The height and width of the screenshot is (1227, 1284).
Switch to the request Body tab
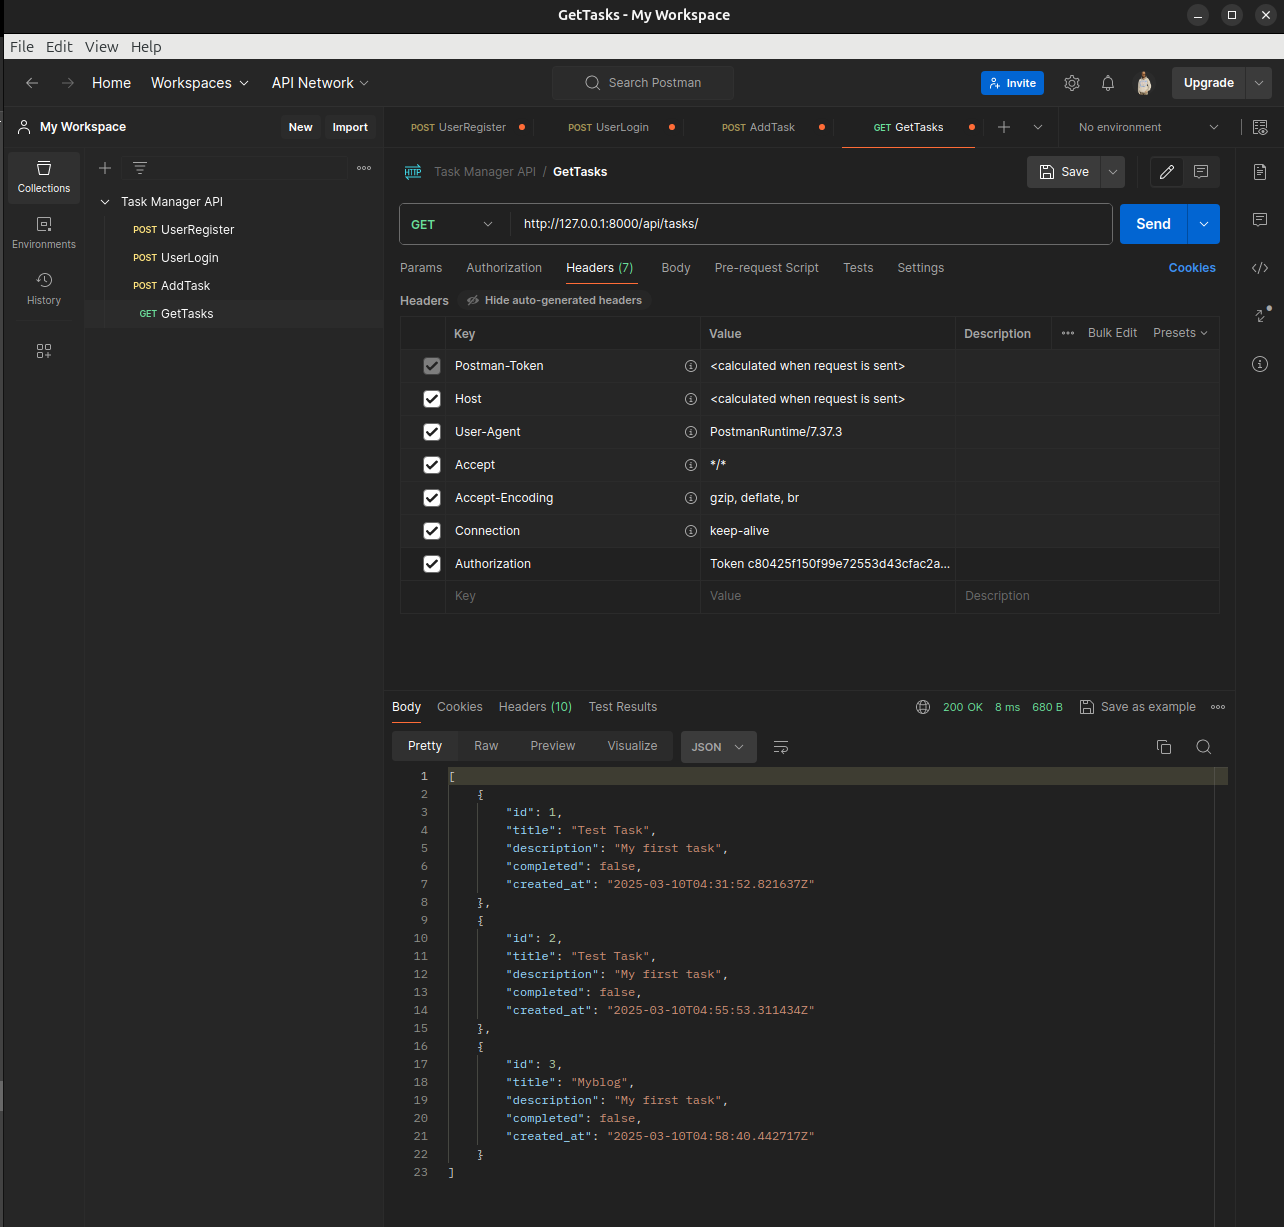pos(676,268)
